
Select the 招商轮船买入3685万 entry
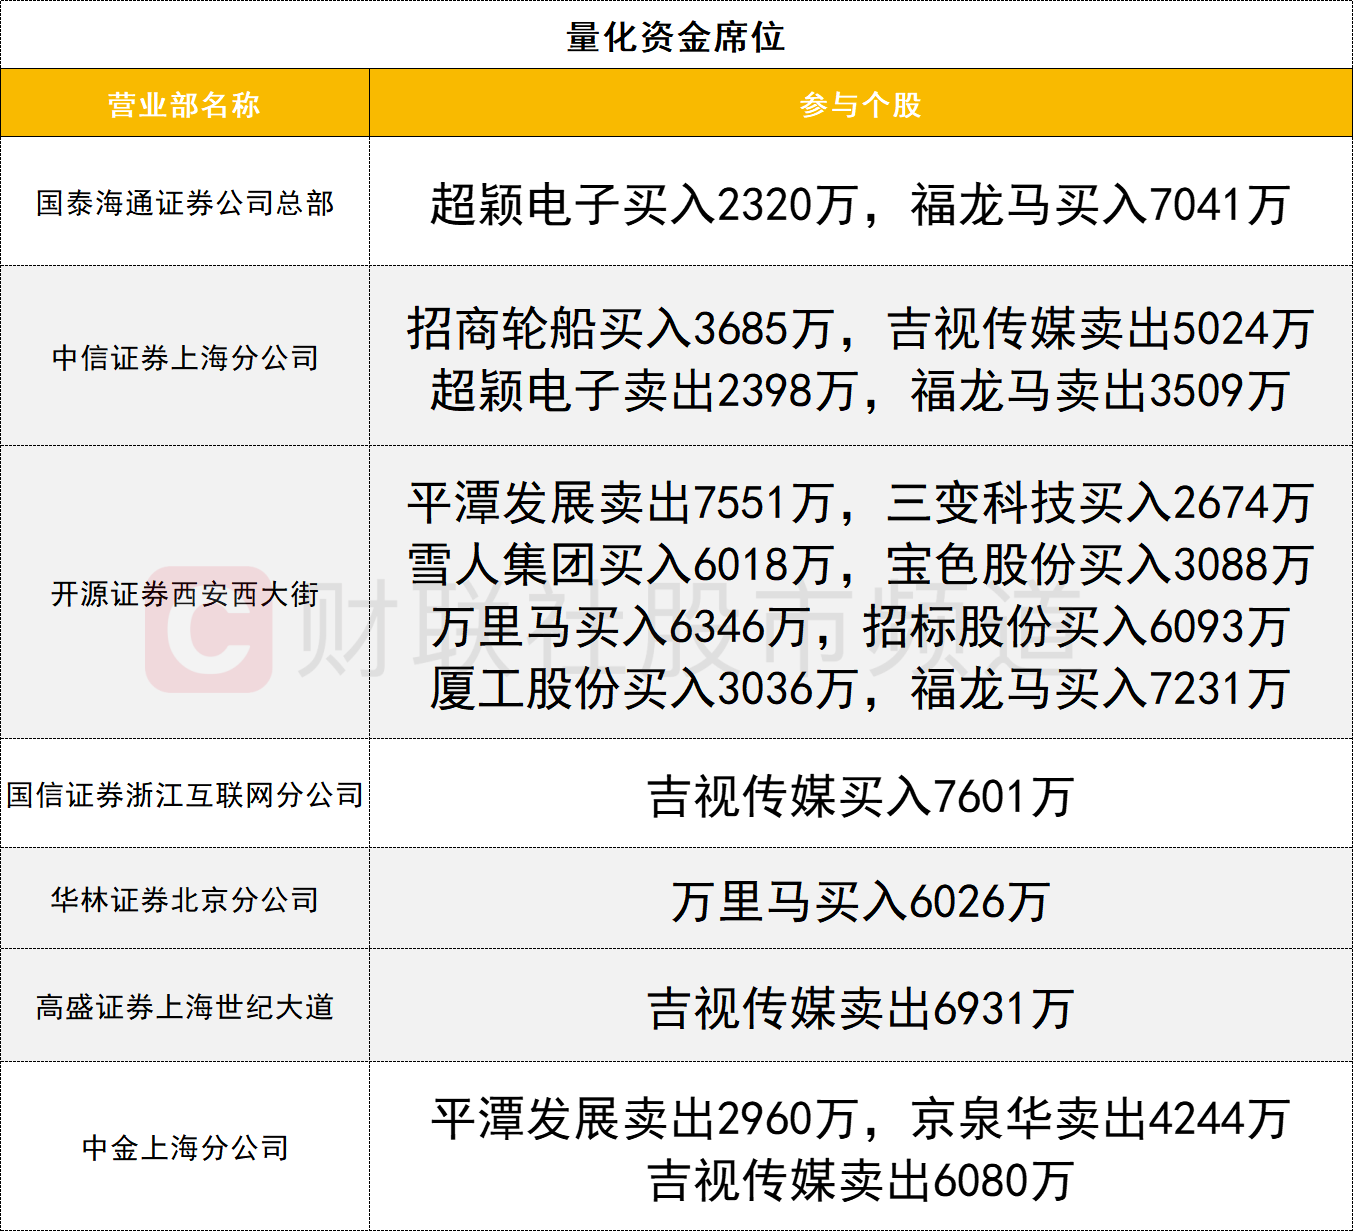point(620,328)
